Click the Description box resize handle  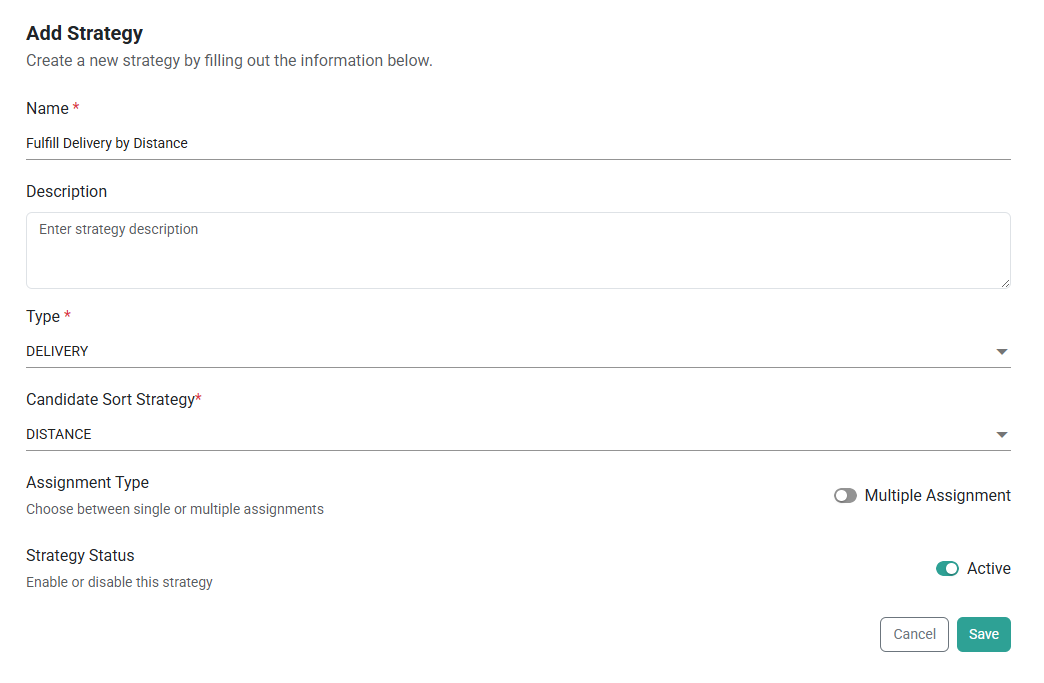(x=1005, y=283)
